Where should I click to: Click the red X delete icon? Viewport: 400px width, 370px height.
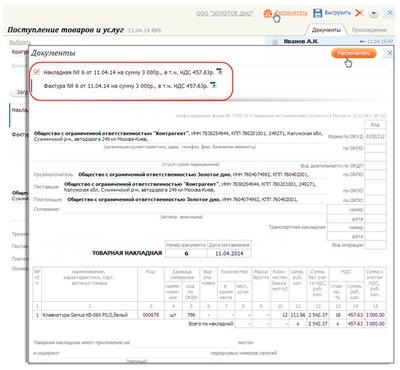click(x=359, y=13)
